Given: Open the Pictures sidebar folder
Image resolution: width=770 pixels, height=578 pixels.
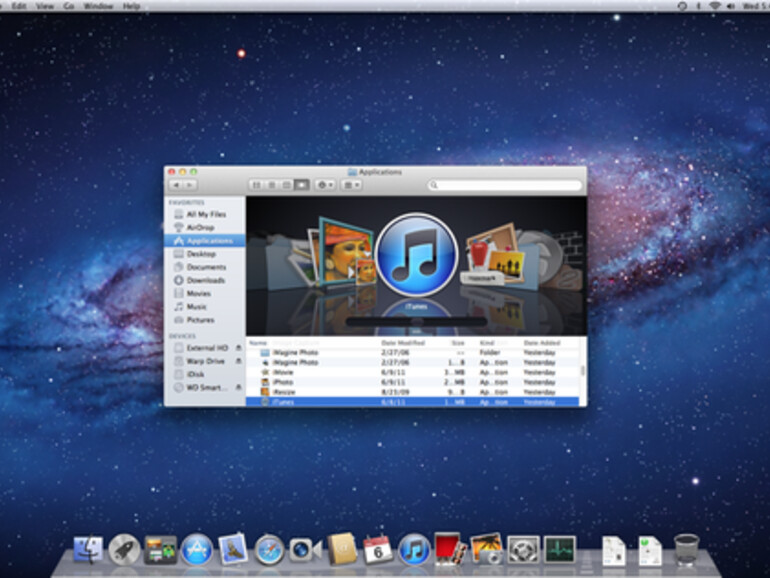Looking at the screenshot, I should [x=205, y=320].
